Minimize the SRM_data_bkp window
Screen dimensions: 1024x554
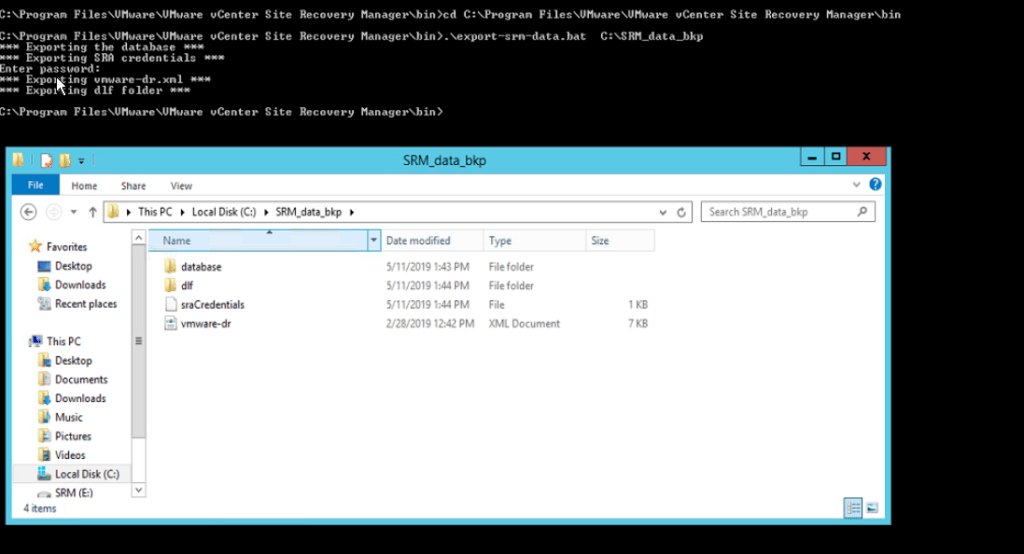(x=812, y=157)
